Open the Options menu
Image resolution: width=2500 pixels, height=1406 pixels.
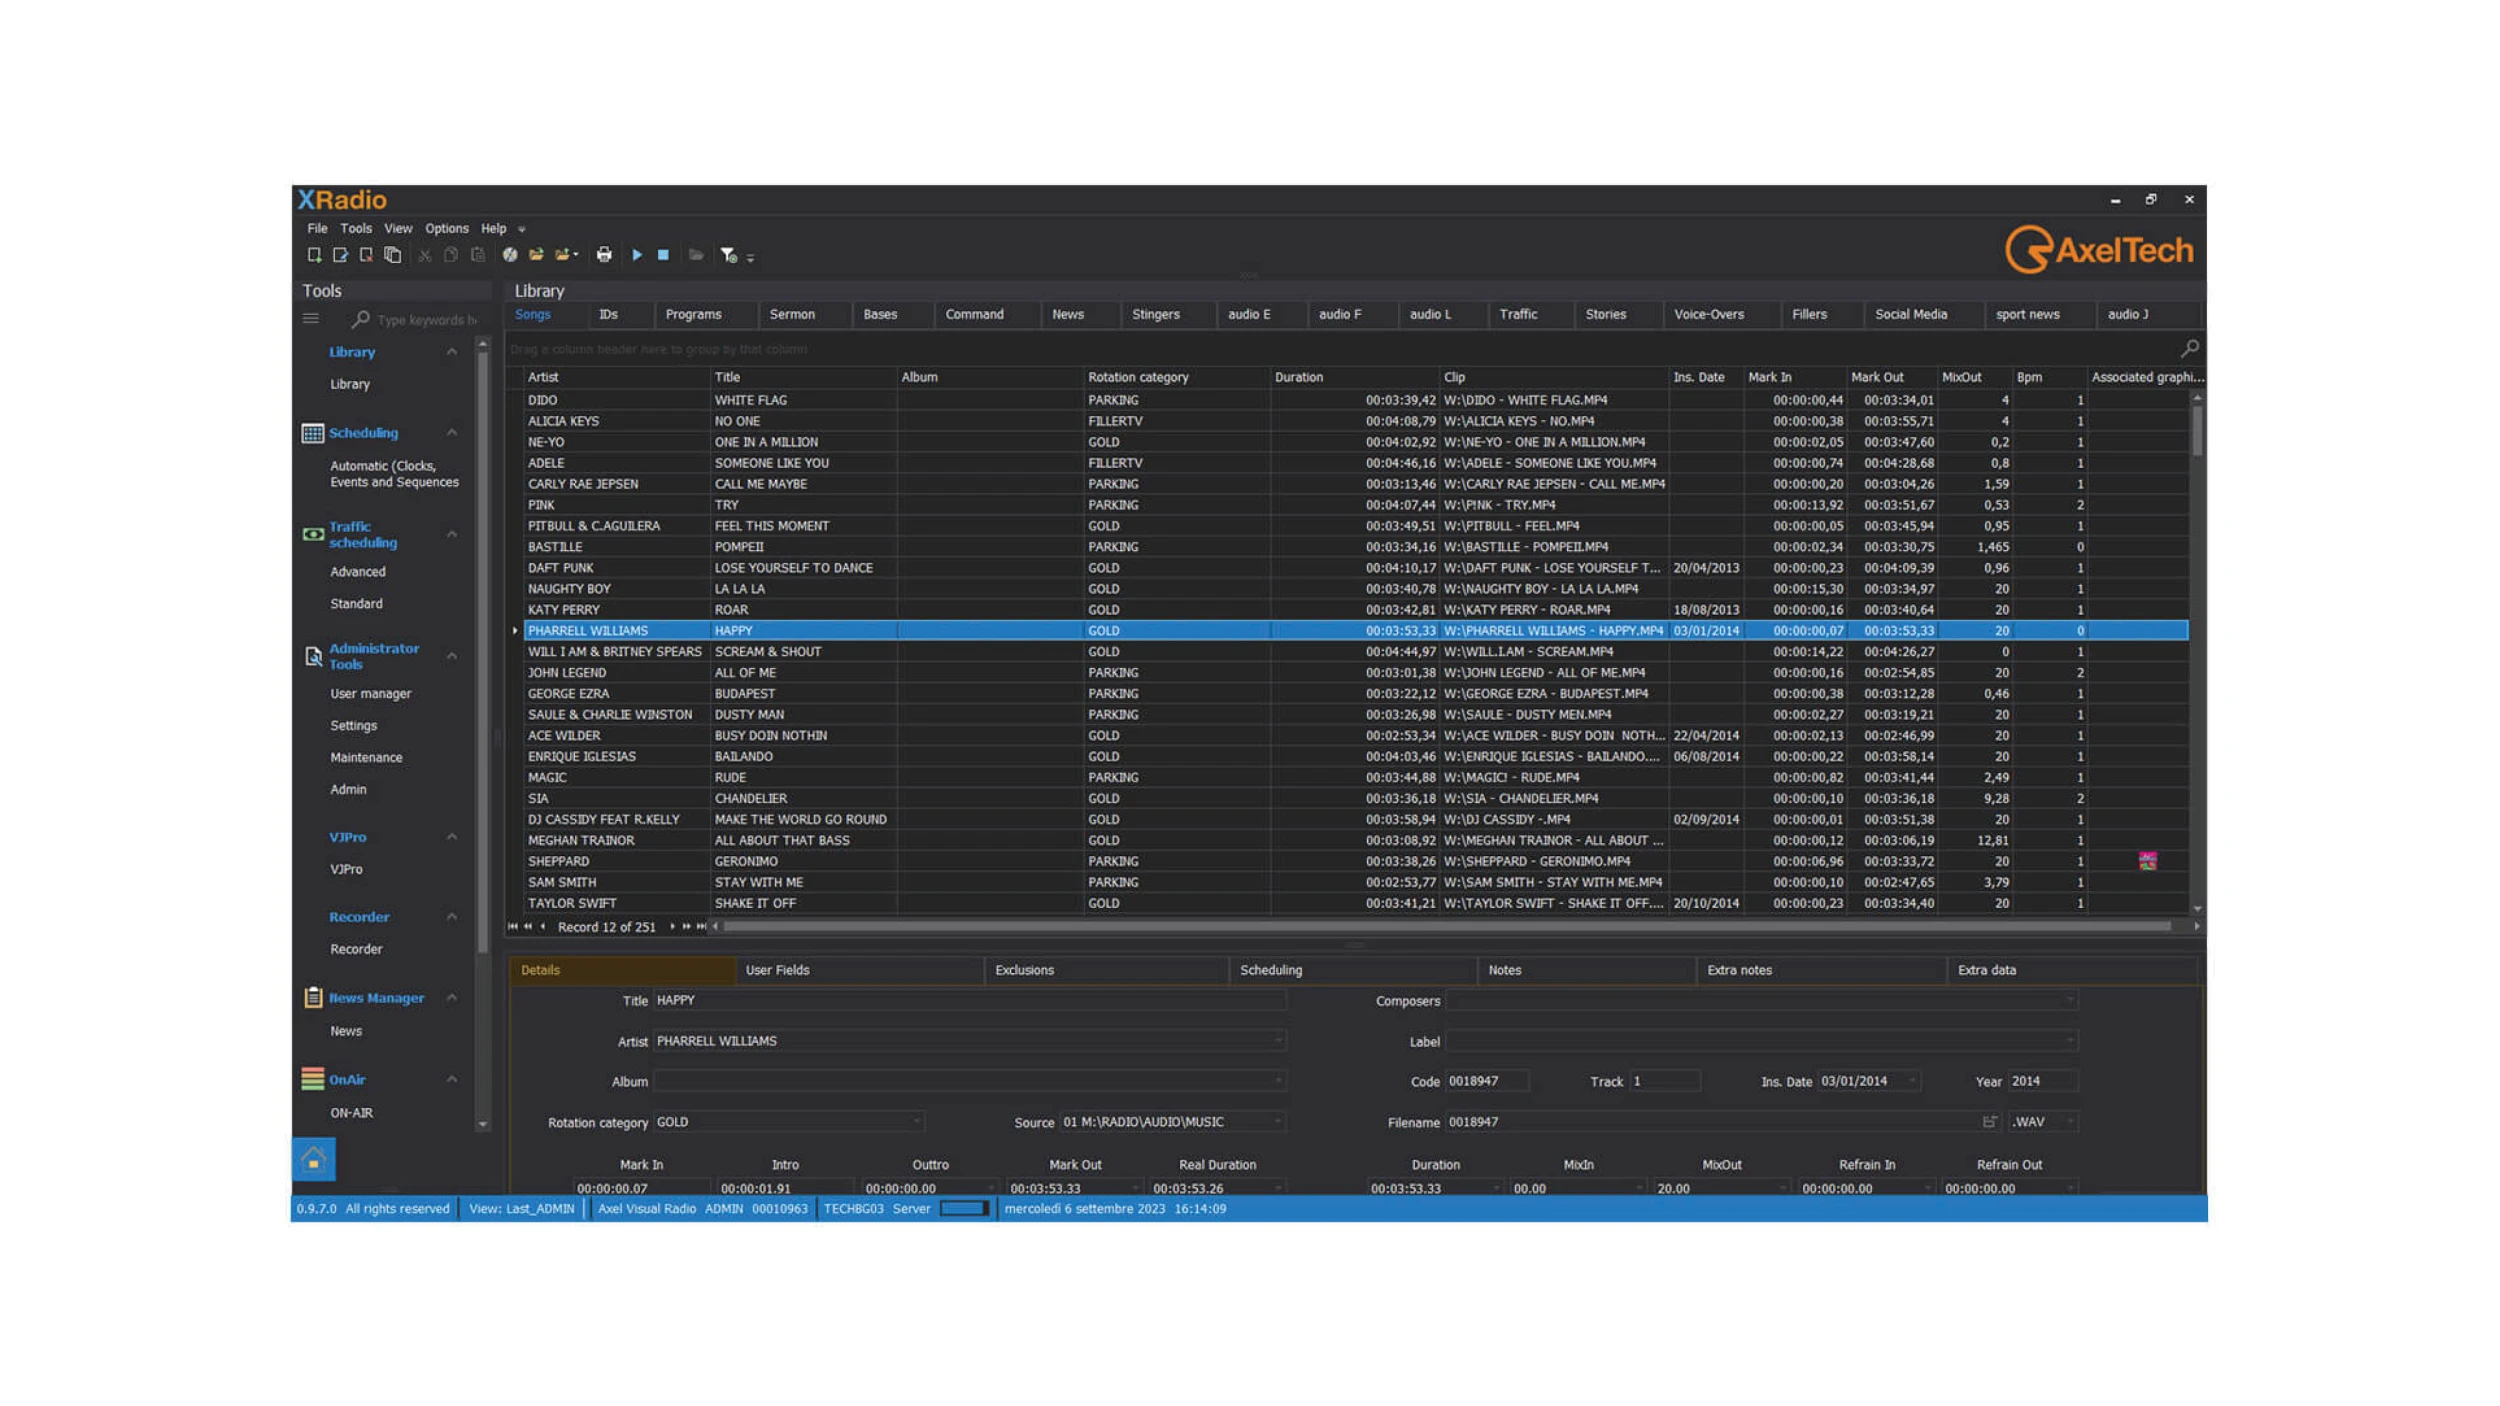446,228
